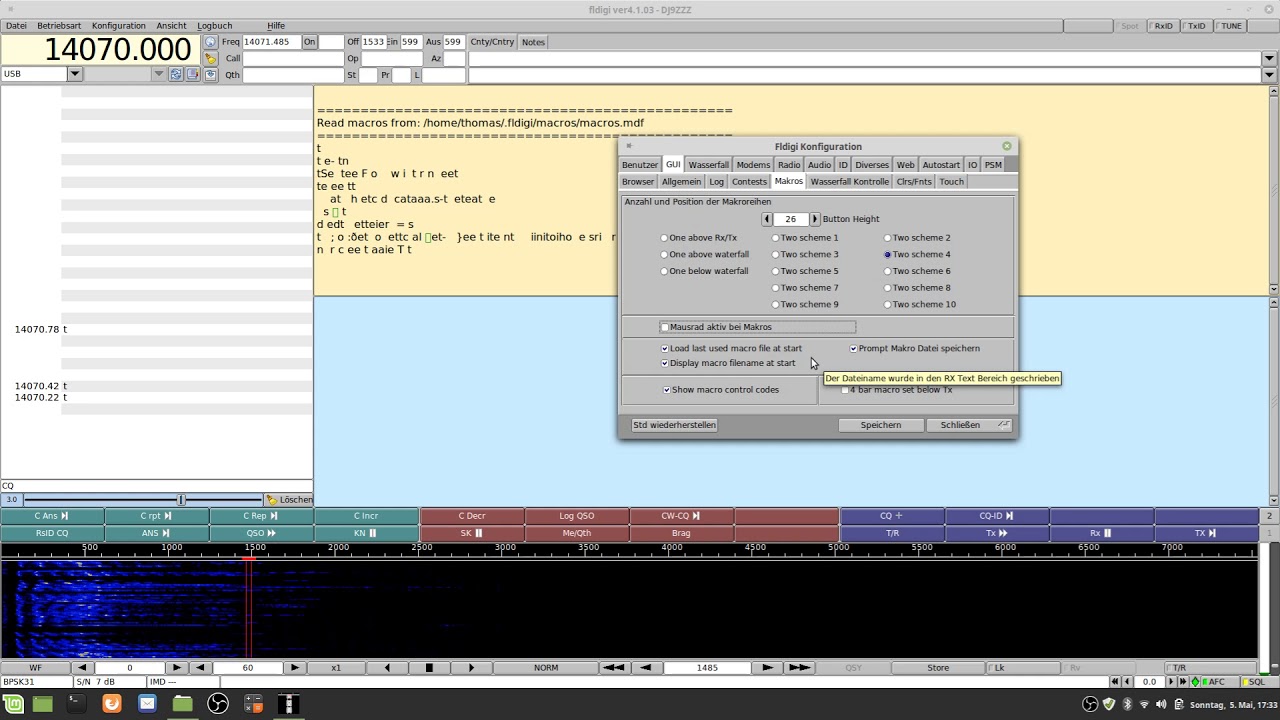Viewport: 1280px width, 720px height.
Task: Click the waterfall fast-forward arrows icon
Action: click(x=799, y=668)
